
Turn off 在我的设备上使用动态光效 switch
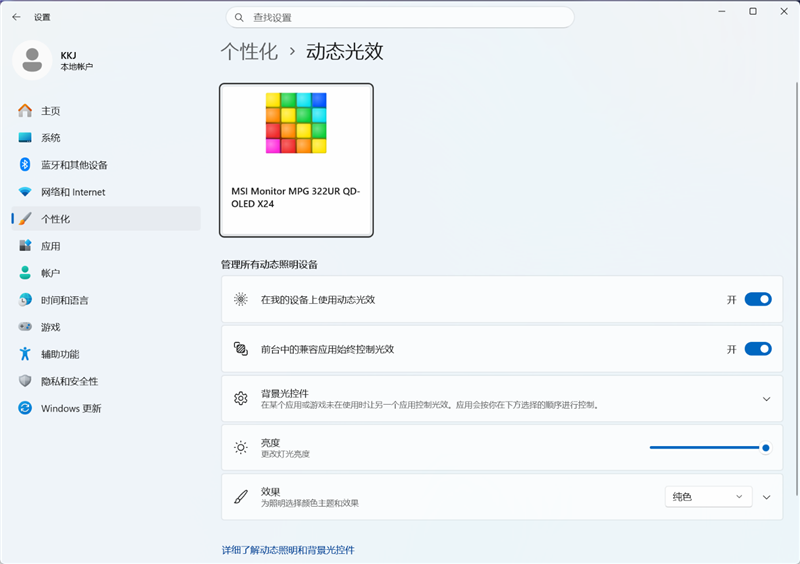(758, 299)
